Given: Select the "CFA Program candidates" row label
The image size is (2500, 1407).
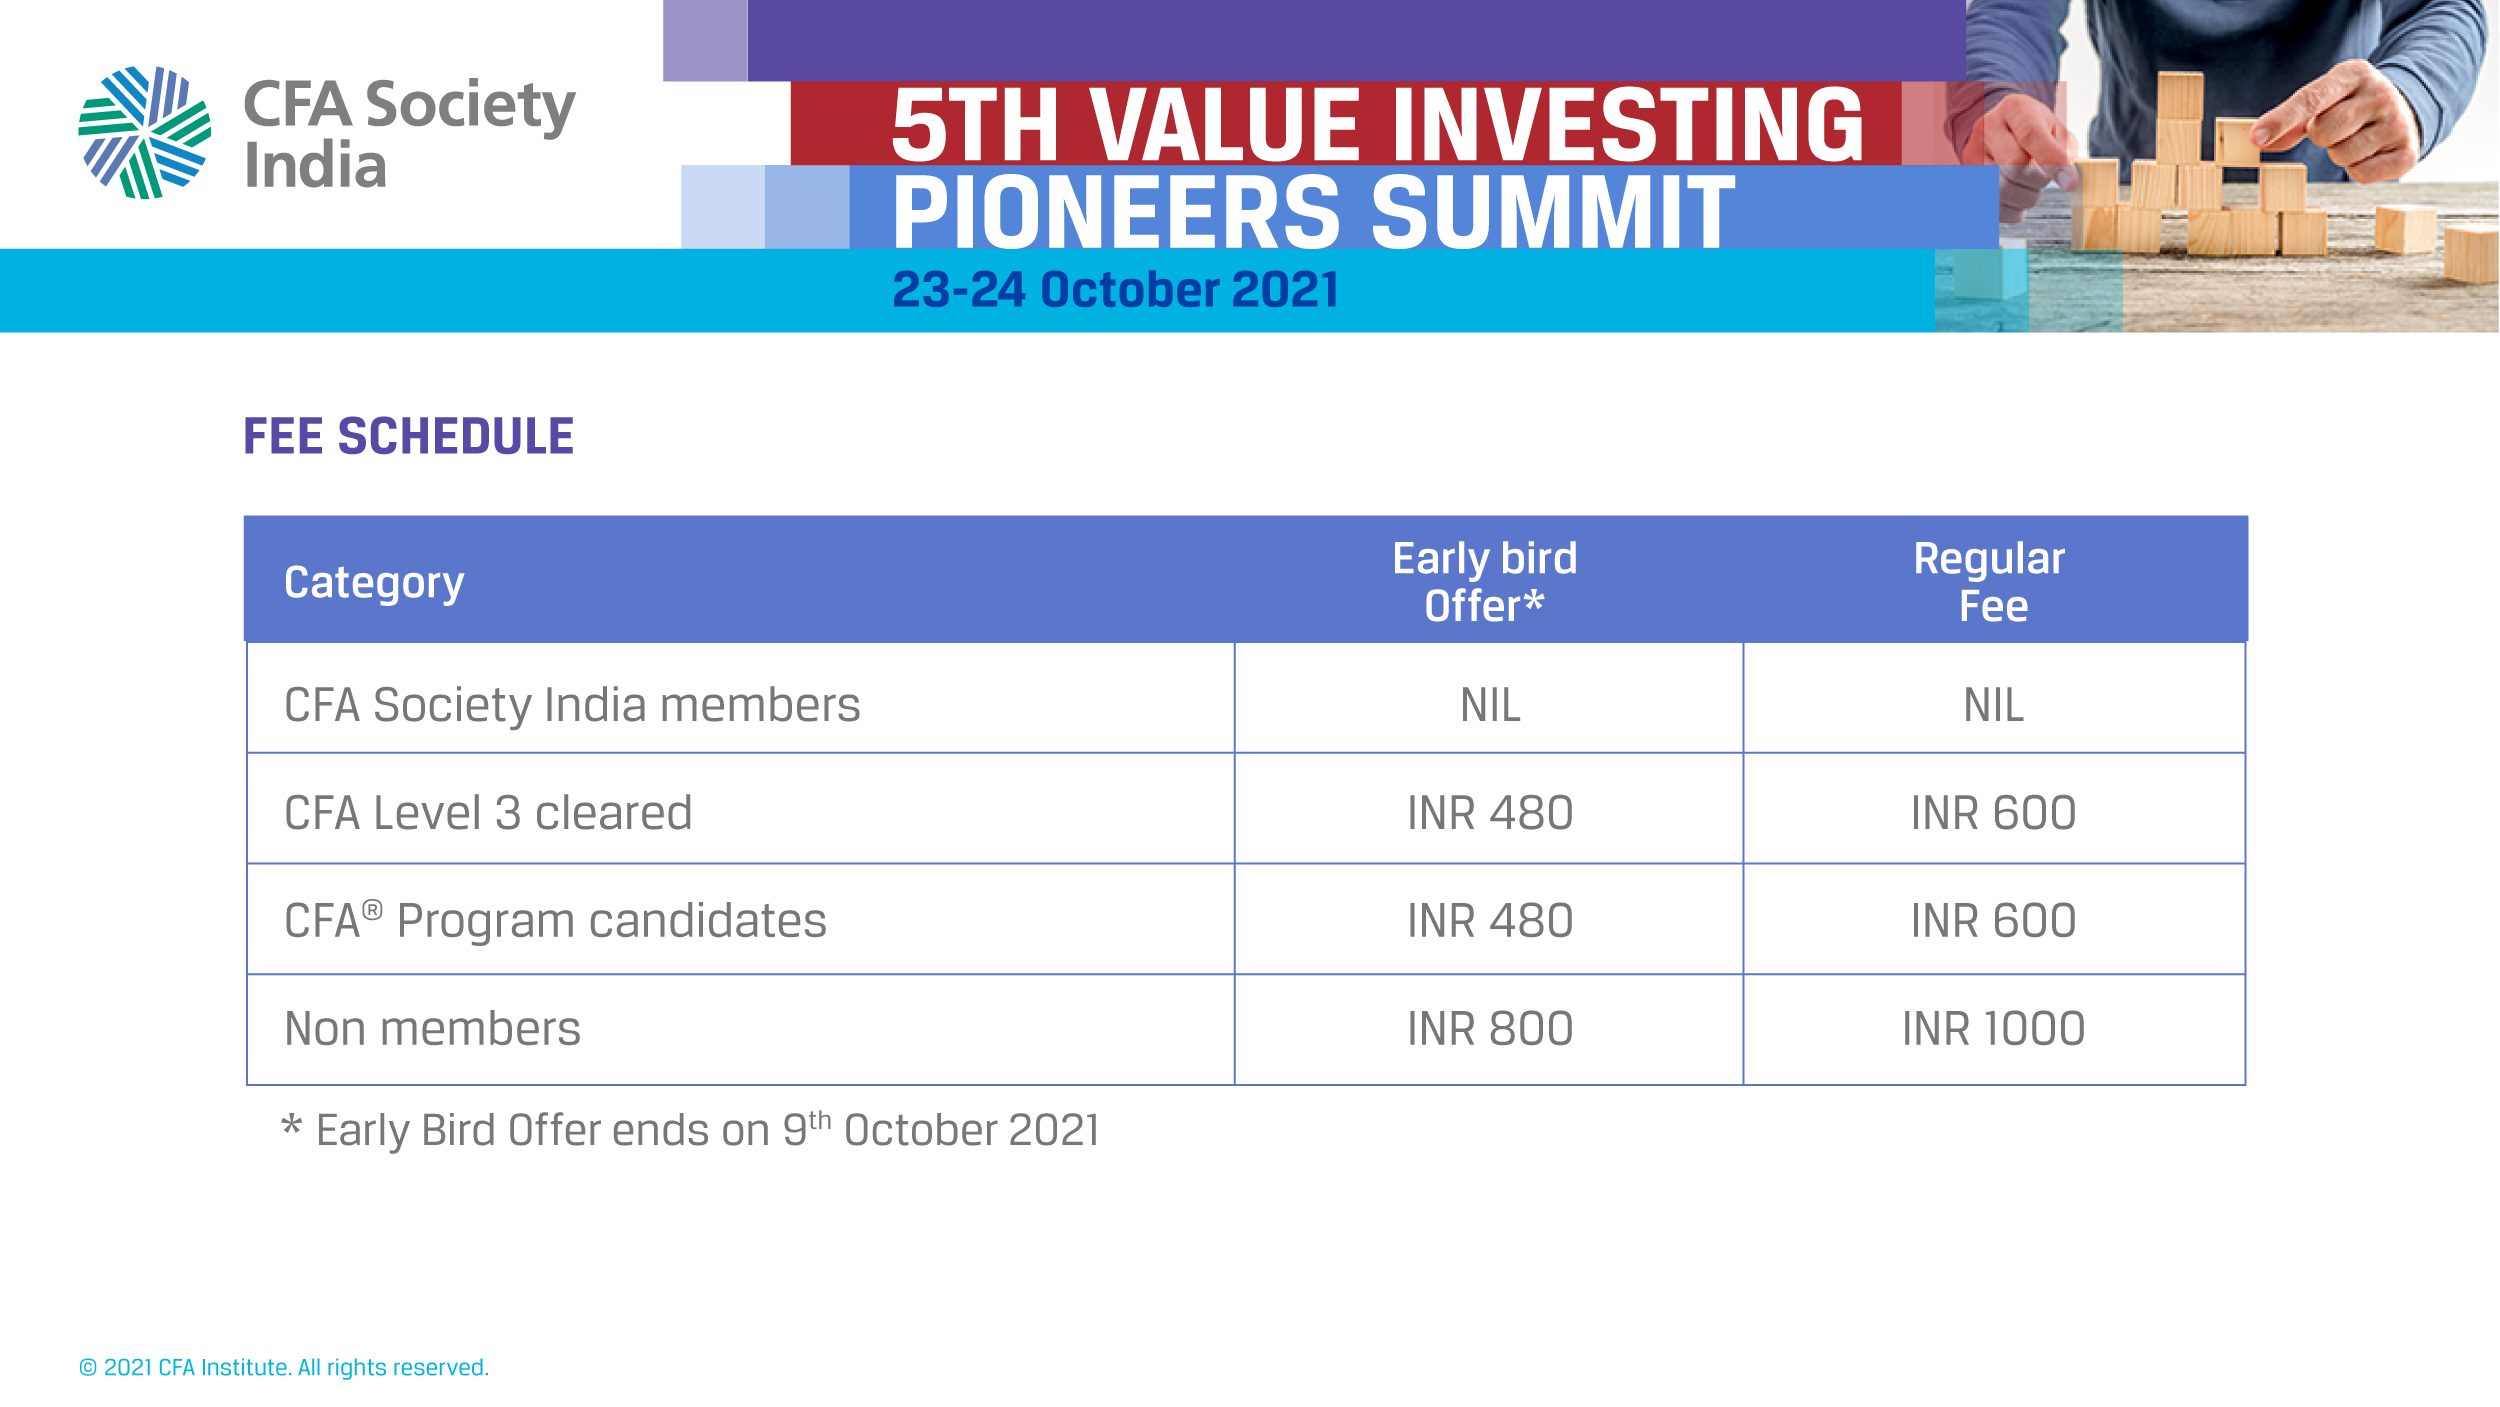Looking at the screenshot, I should click(x=555, y=921).
